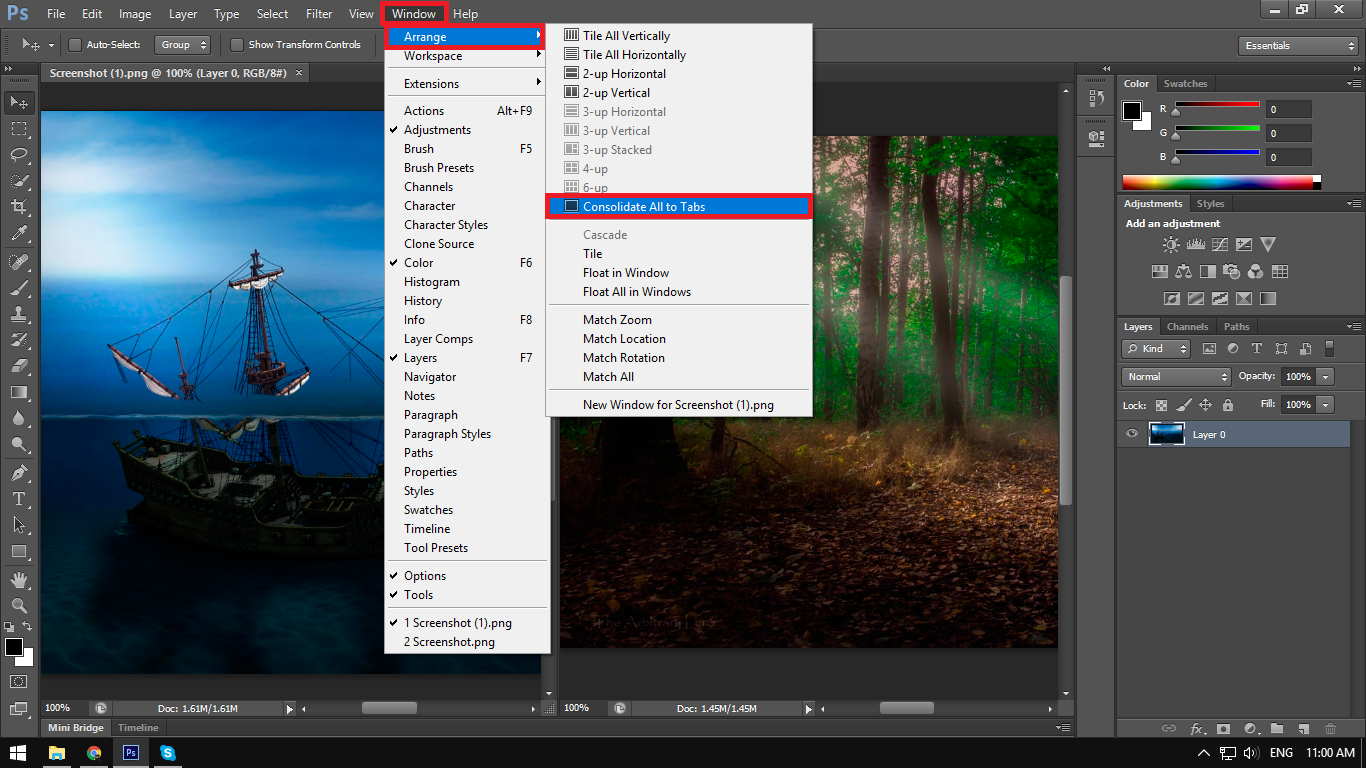Toggle lock transparent pixels
Screen dimensions: 1366x768
click(1161, 405)
